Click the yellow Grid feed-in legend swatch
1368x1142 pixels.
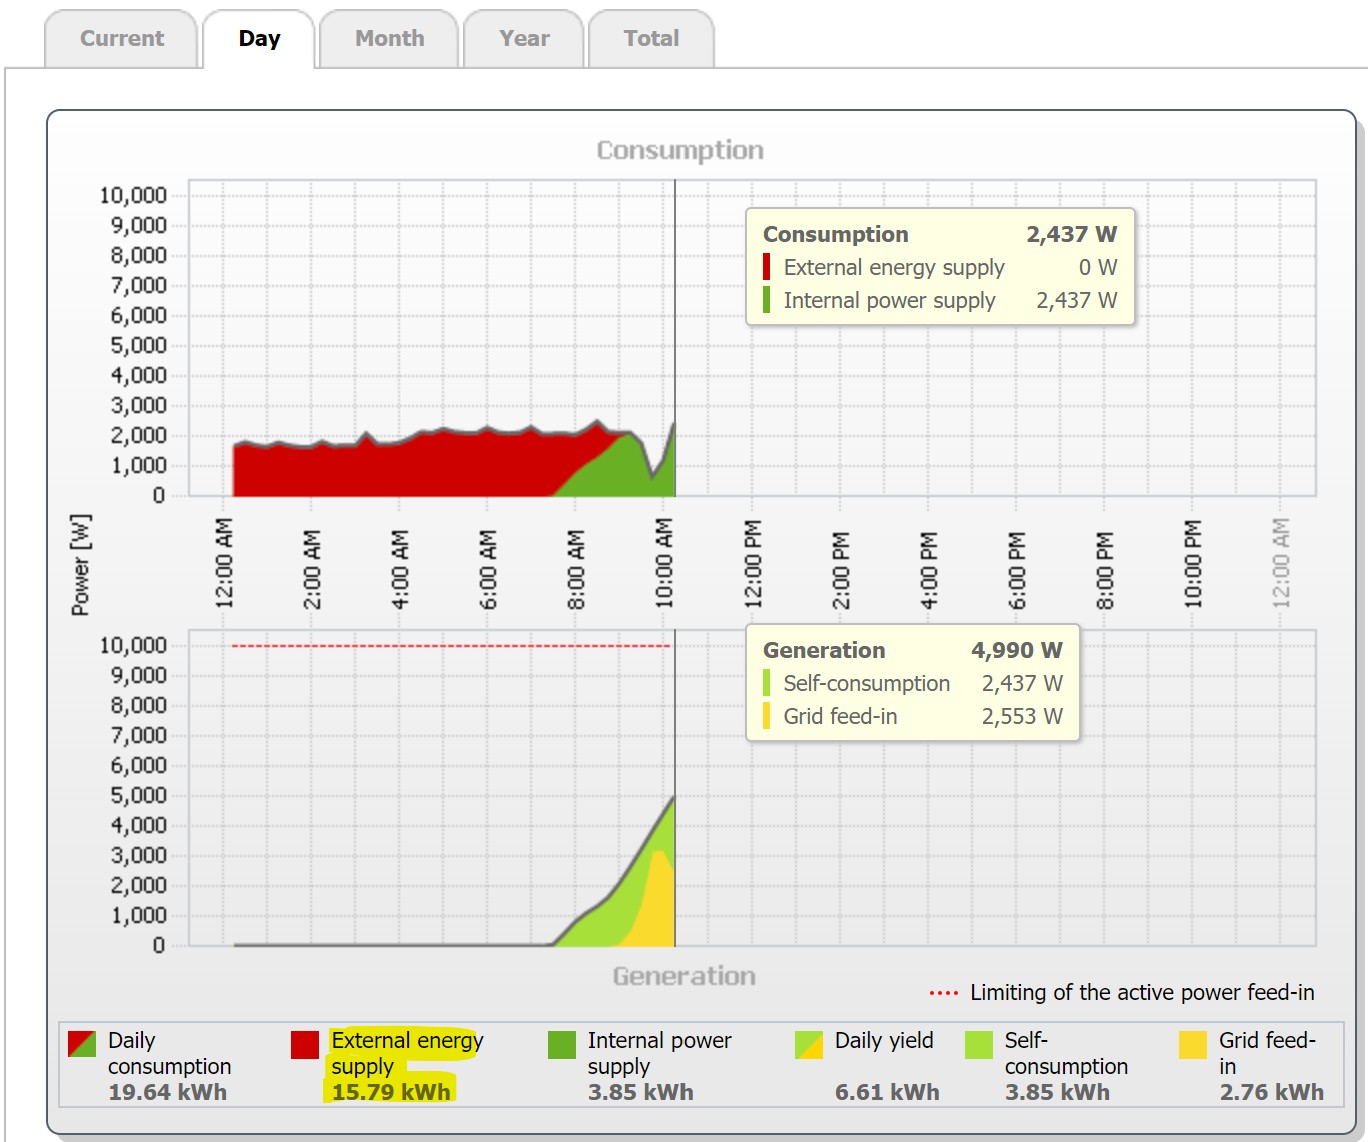pyautogui.click(x=1193, y=1045)
